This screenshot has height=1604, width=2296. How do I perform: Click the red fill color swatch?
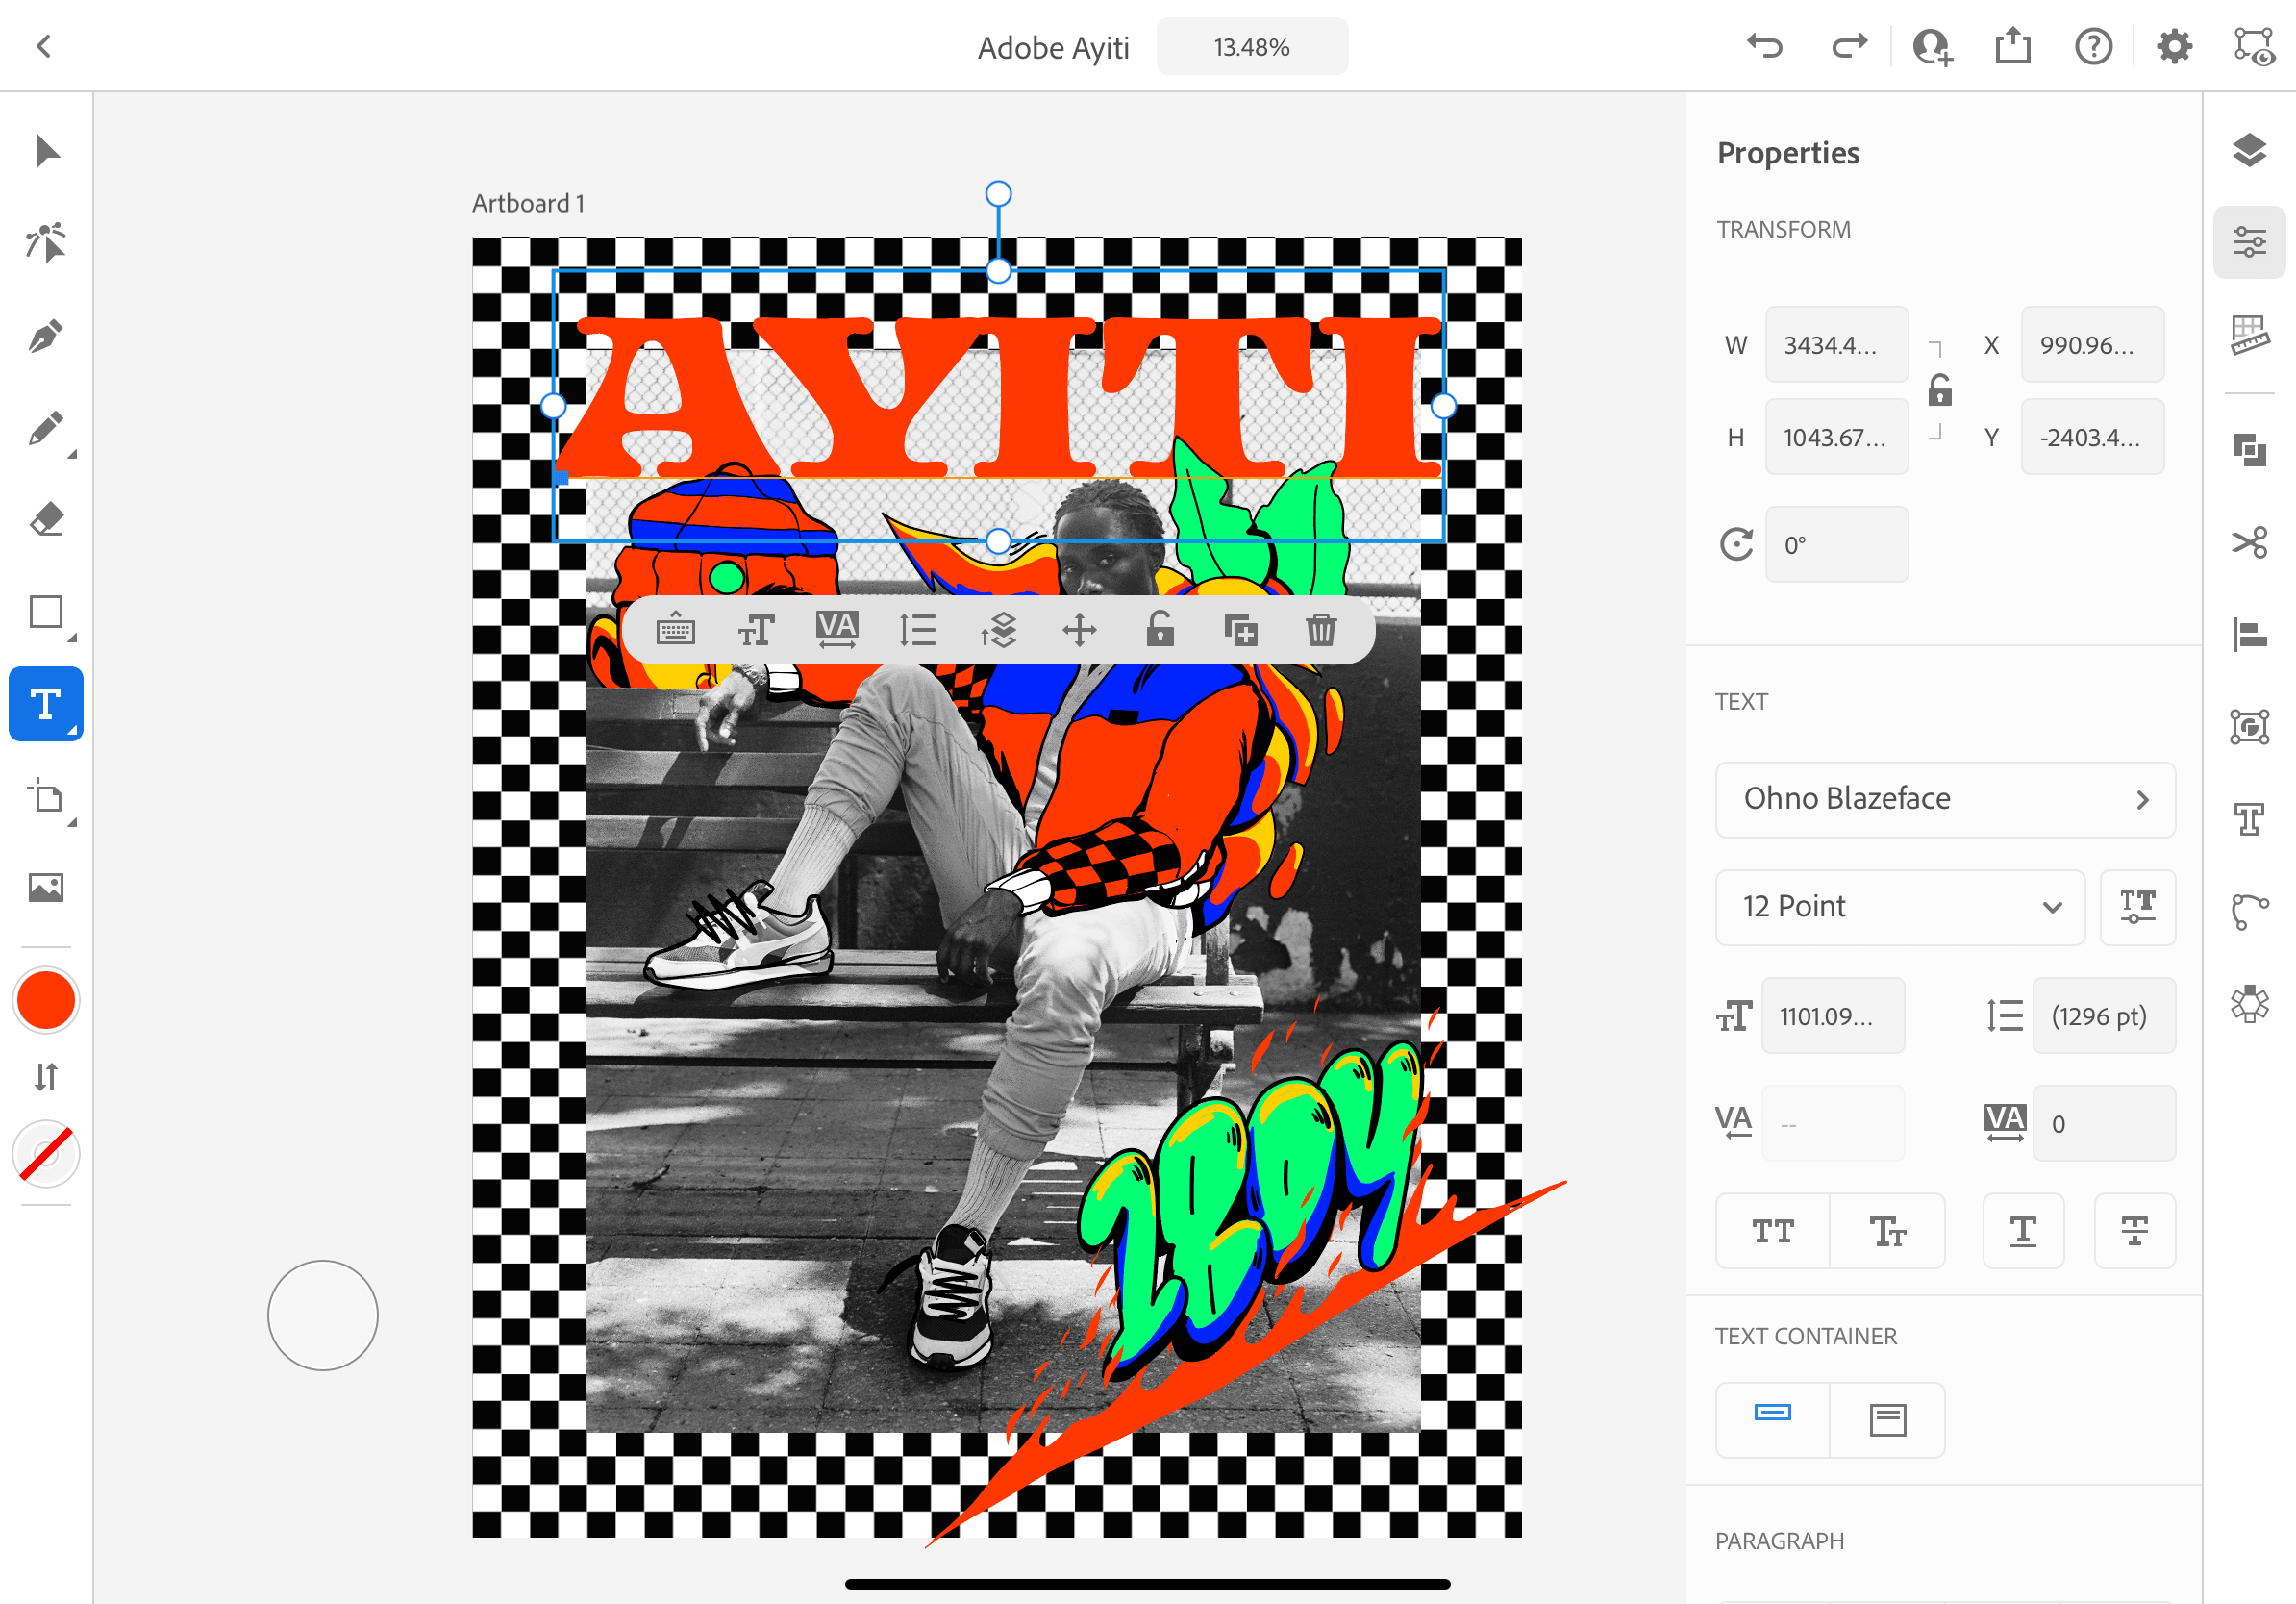pyautogui.click(x=46, y=999)
